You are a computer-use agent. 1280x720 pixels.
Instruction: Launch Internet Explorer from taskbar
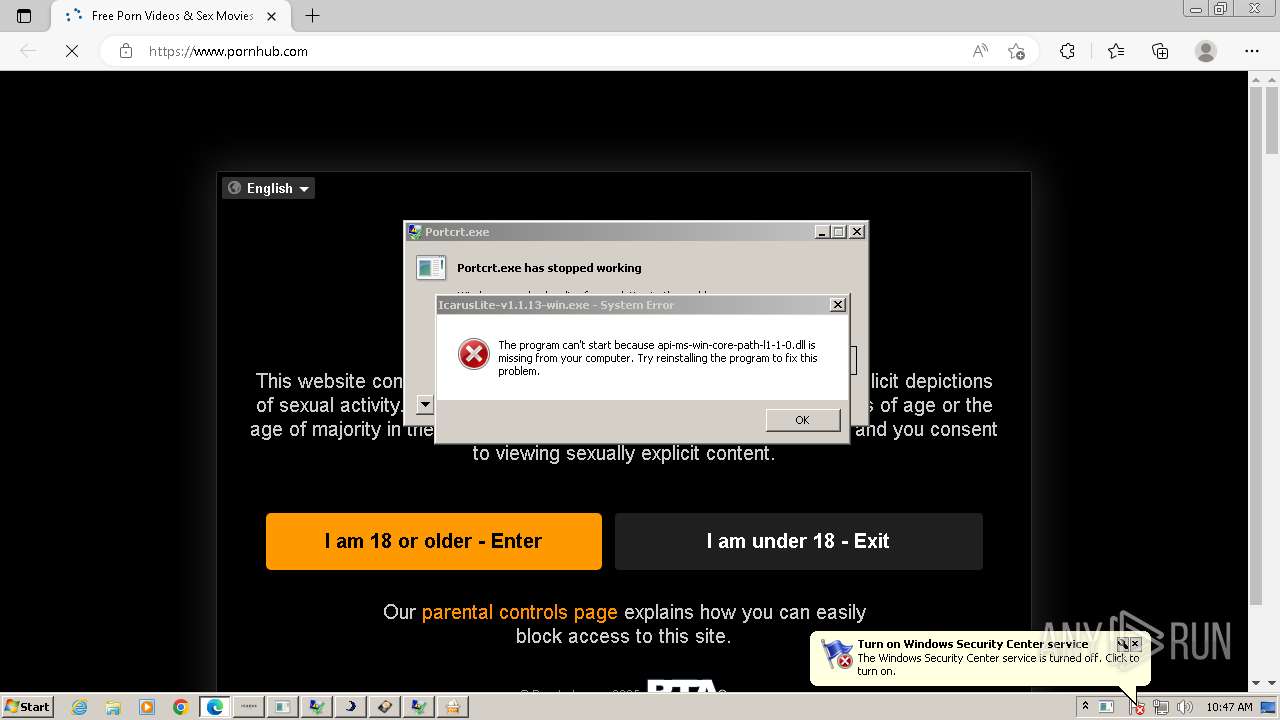[x=80, y=707]
